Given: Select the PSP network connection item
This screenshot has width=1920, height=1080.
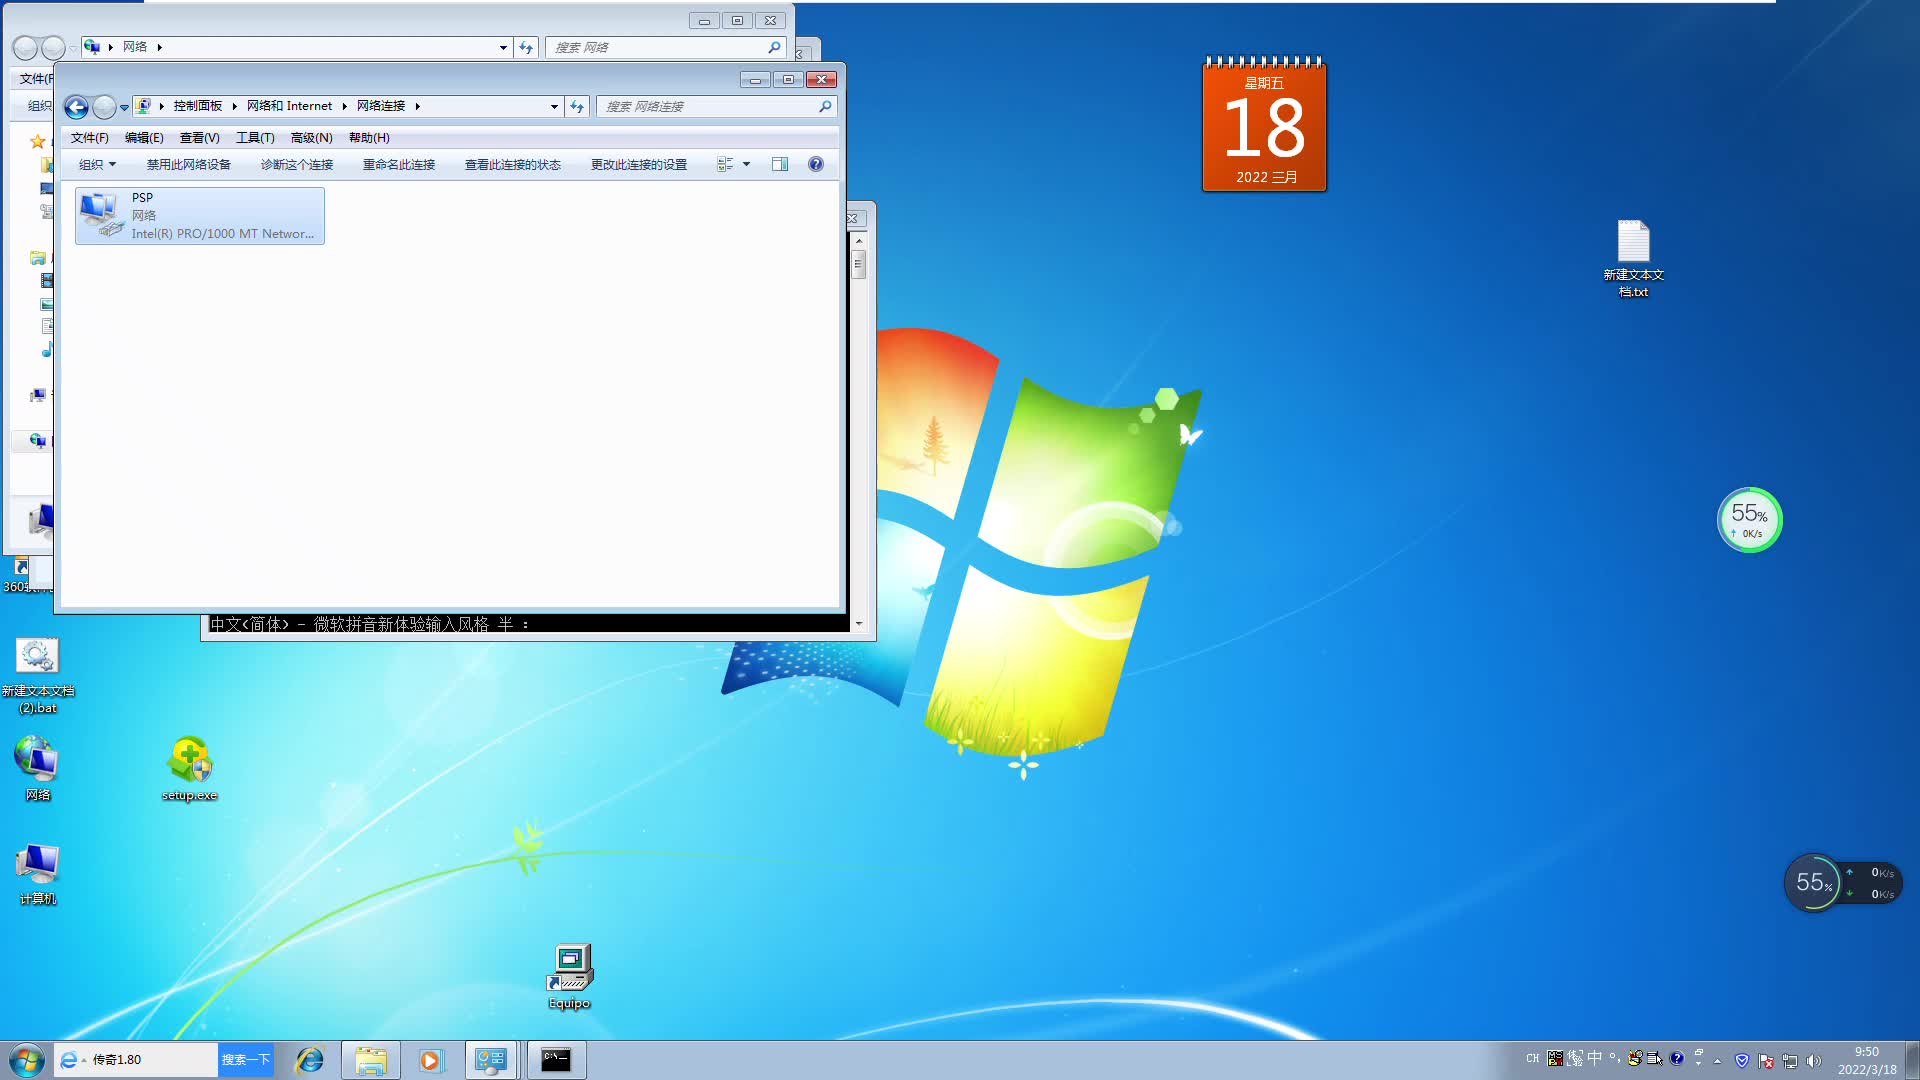Looking at the screenshot, I should pyautogui.click(x=200, y=216).
